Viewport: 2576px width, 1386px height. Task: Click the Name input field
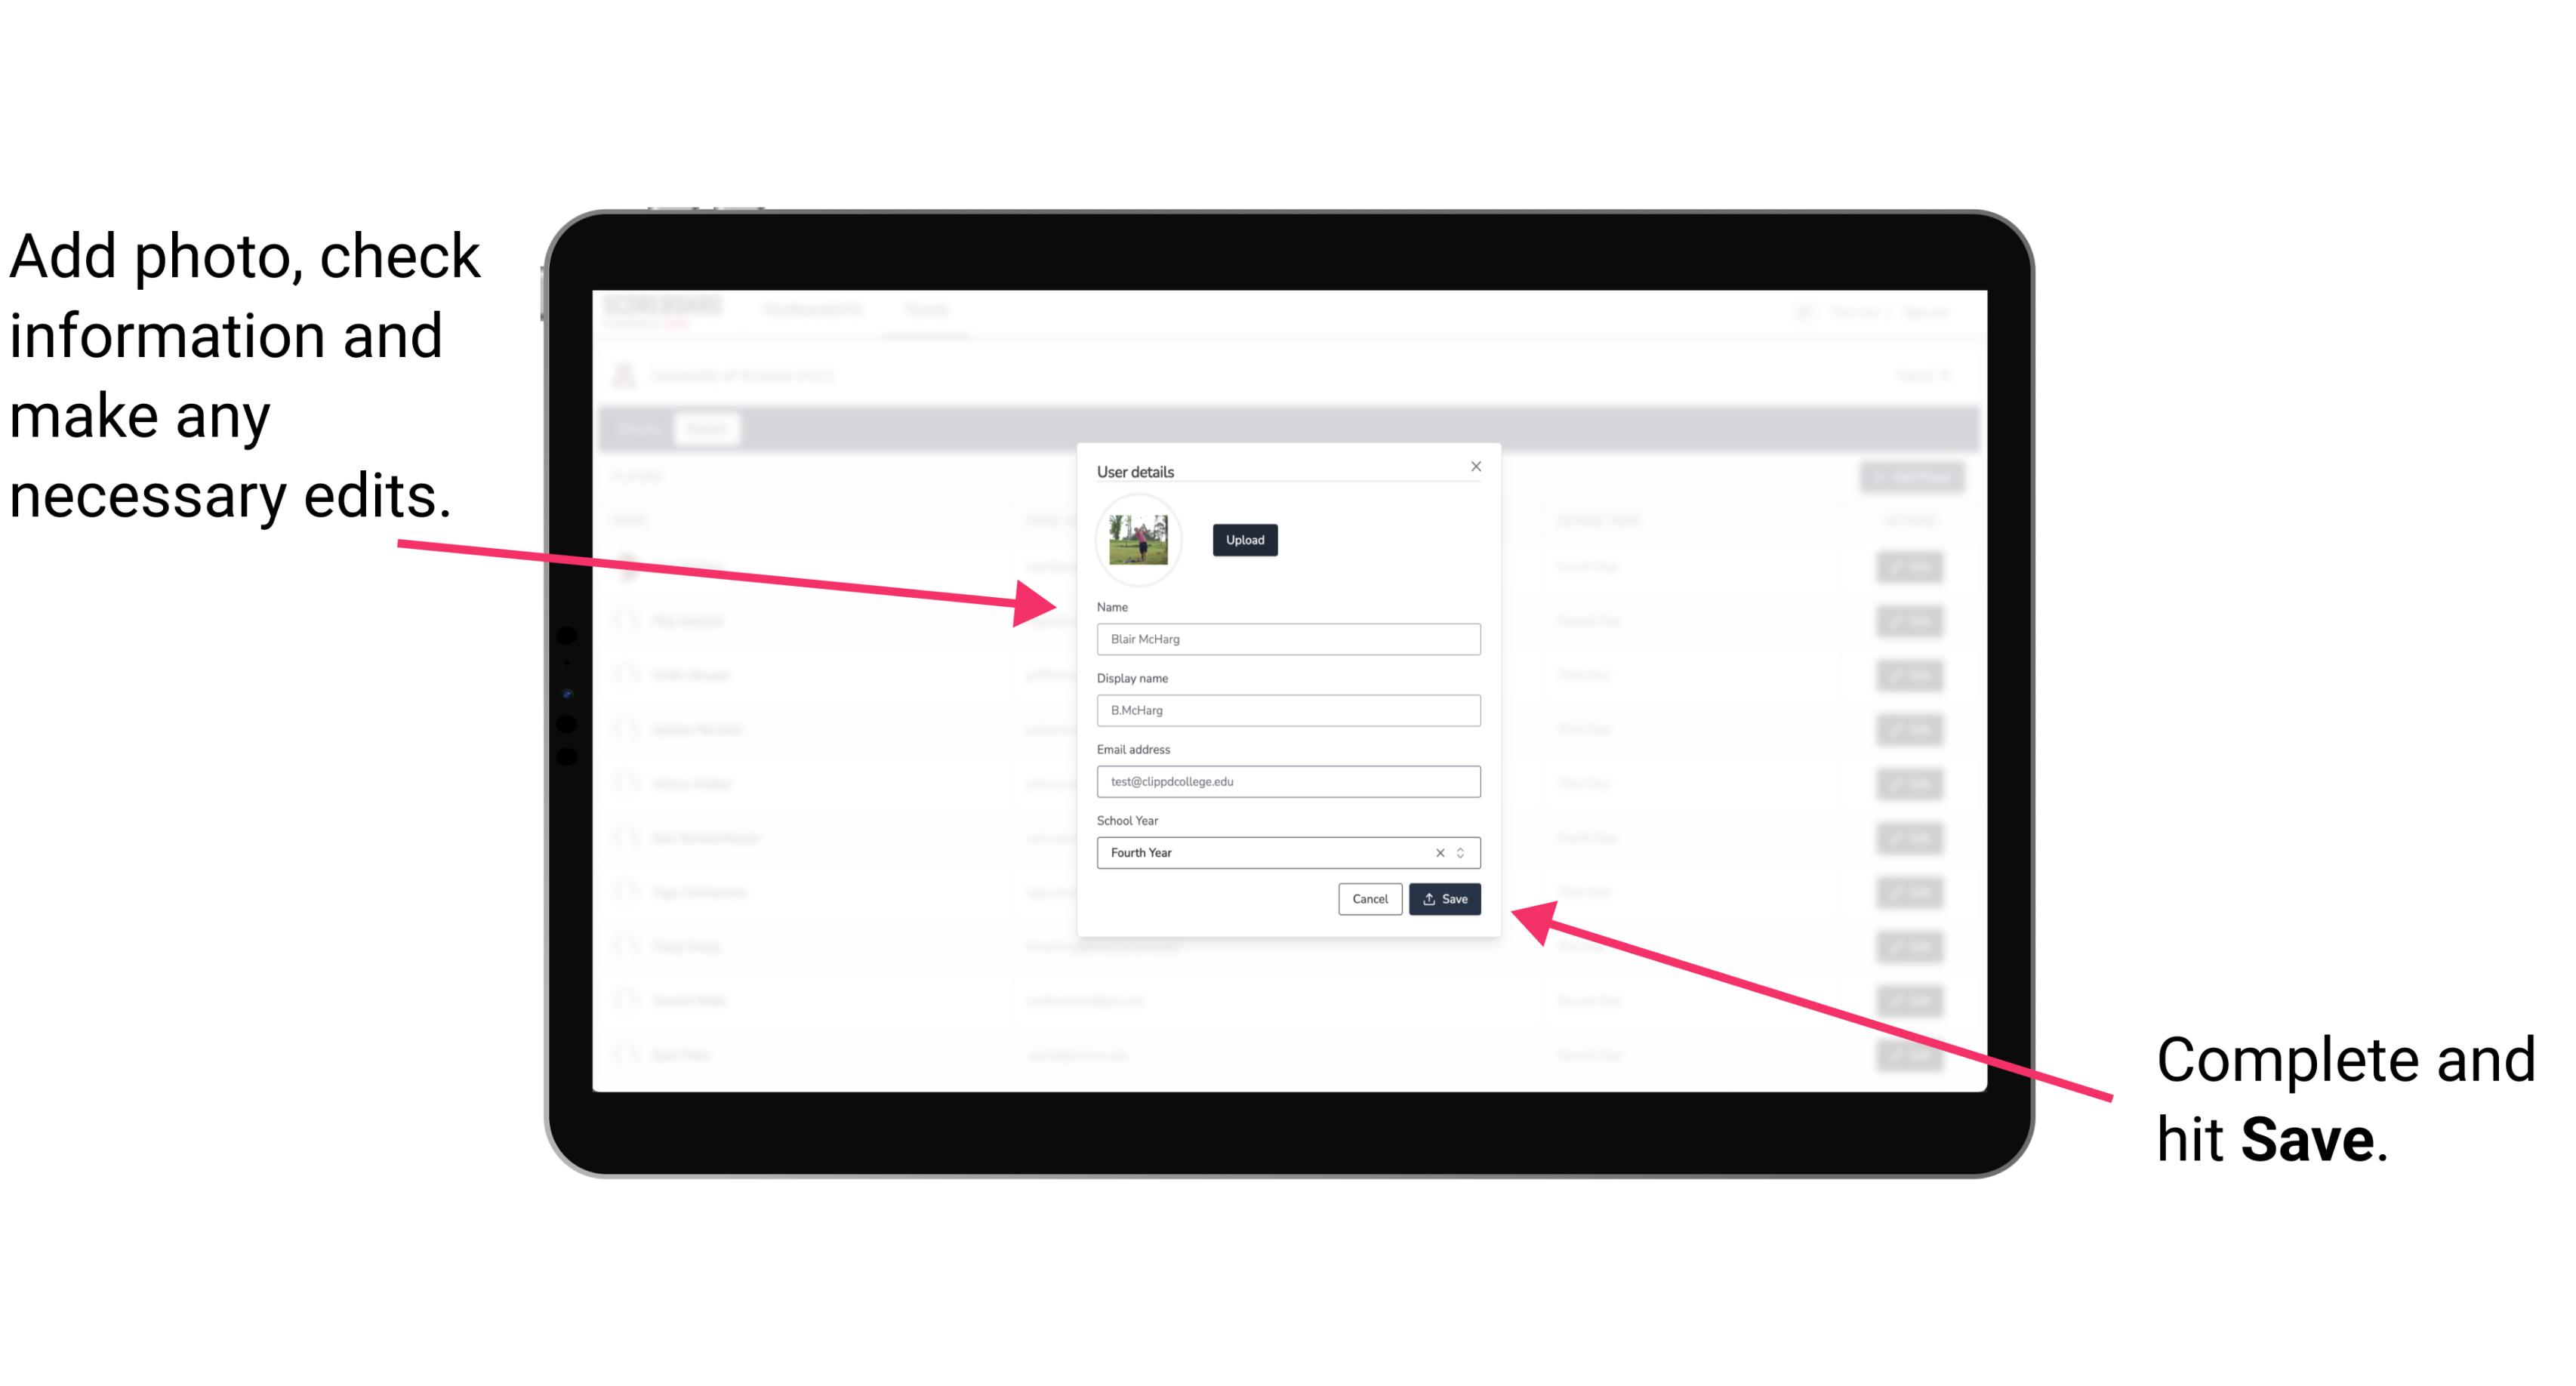[1289, 639]
